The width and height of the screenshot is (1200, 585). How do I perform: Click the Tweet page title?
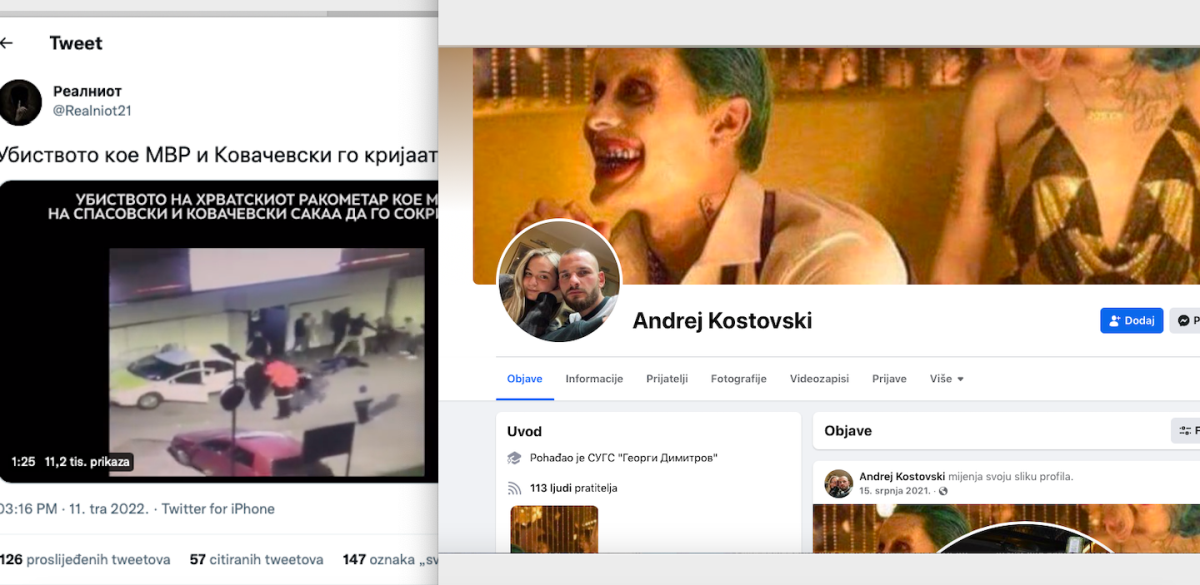pos(76,43)
